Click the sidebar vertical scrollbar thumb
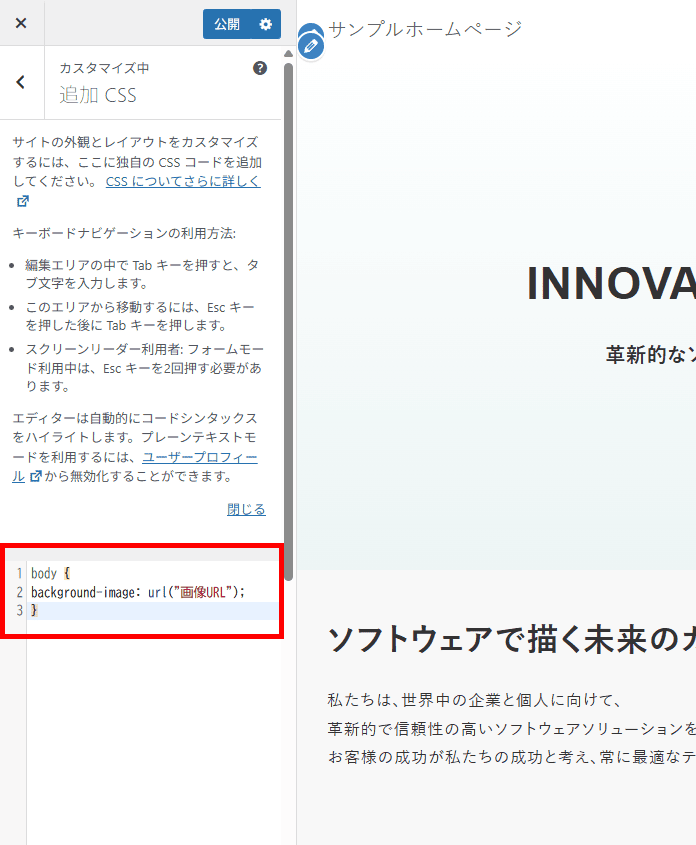696x845 pixels. (288, 321)
